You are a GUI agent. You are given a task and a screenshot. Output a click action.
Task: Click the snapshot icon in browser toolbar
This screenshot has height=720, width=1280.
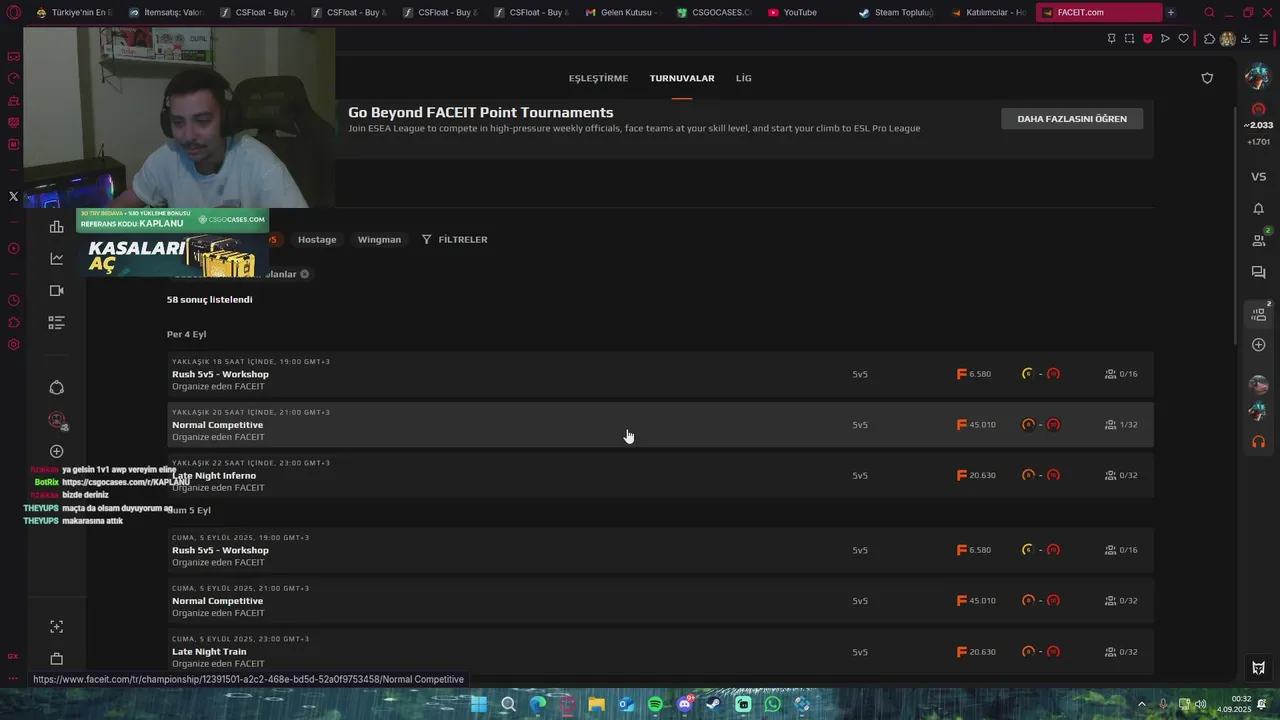(x=1129, y=39)
